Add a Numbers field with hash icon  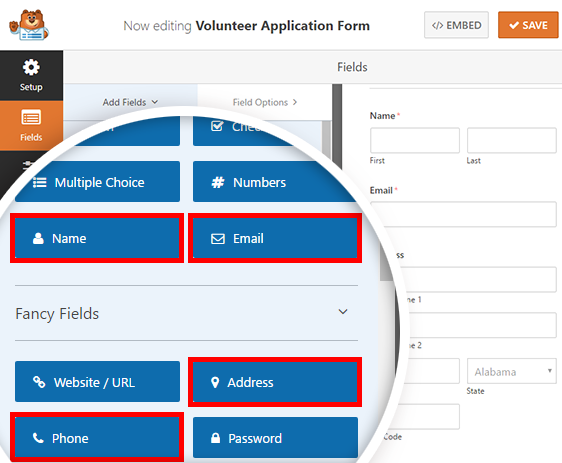click(x=275, y=182)
